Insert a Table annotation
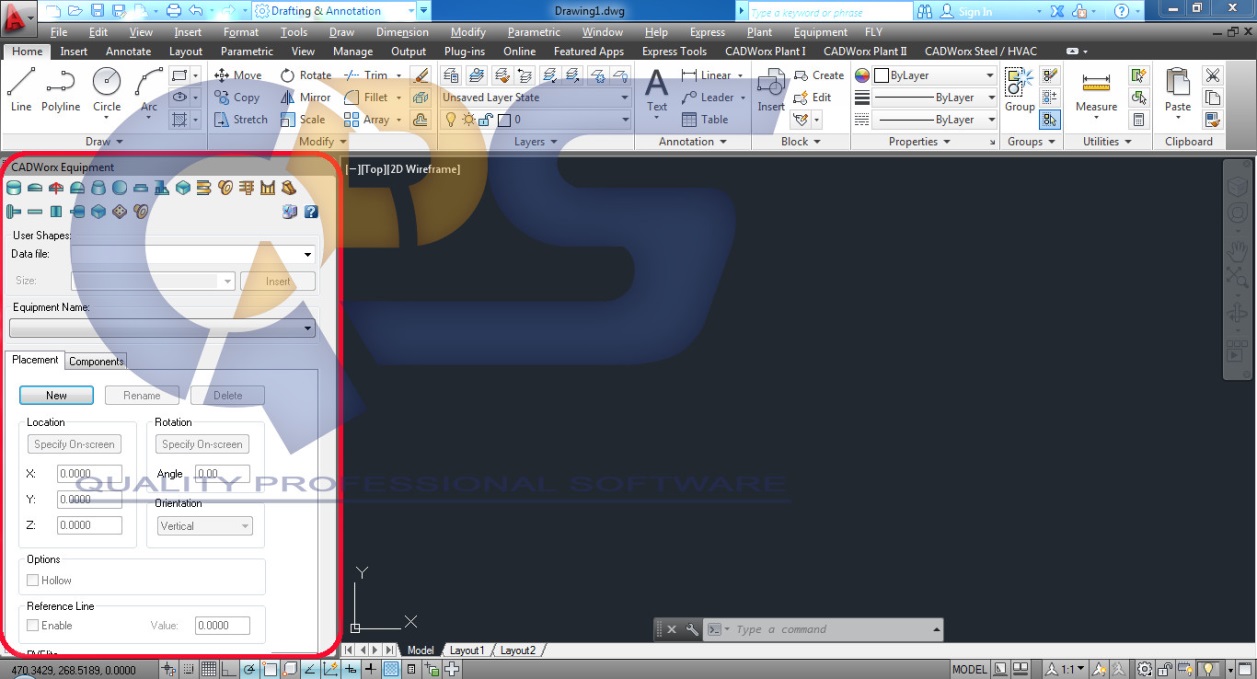Image resolution: width=1257 pixels, height=679 pixels. coord(705,119)
